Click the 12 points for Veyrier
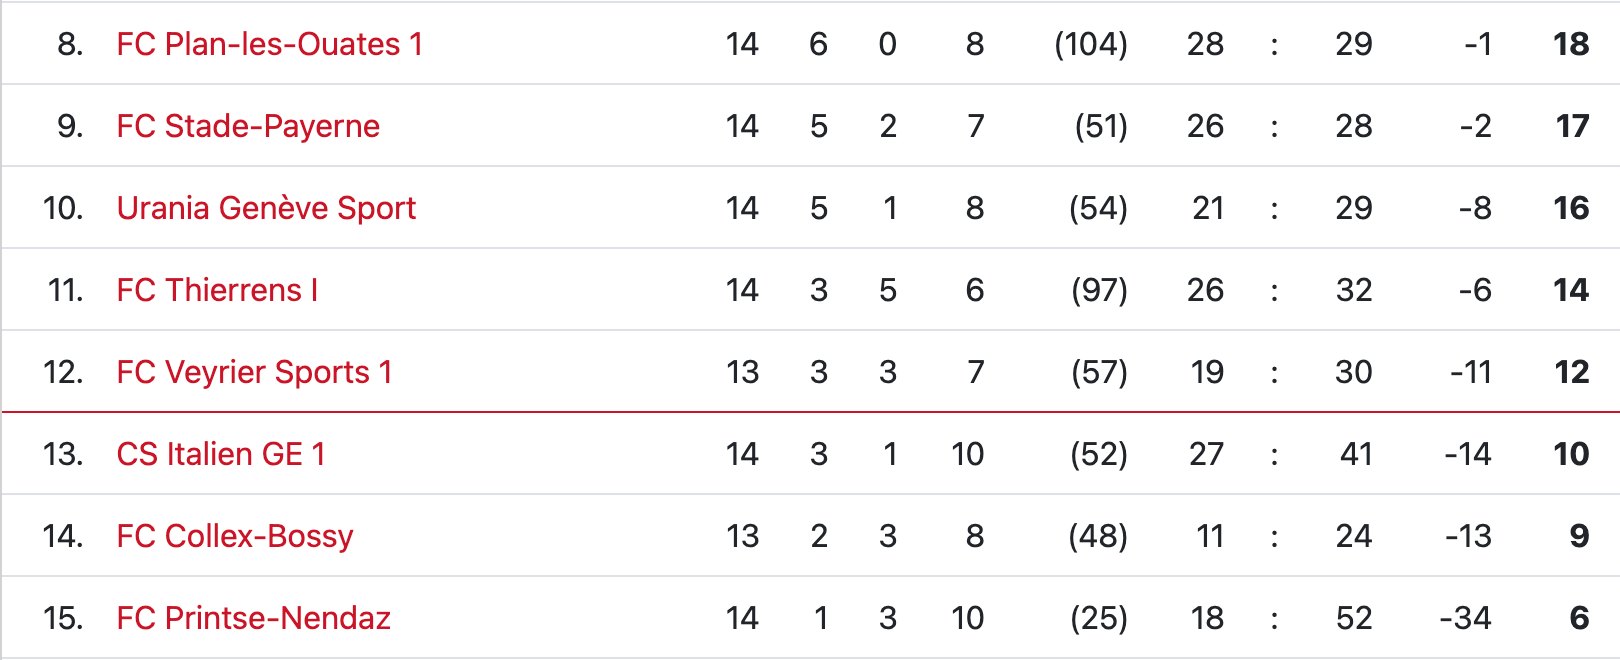1620x660 pixels. coord(1572,372)
